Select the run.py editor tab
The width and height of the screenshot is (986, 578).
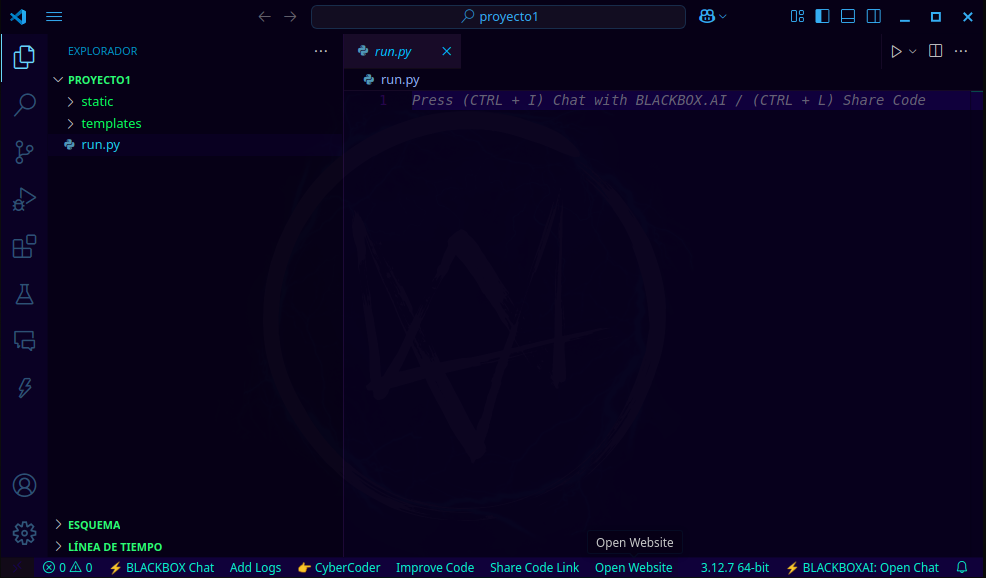(x=392, y=51)
